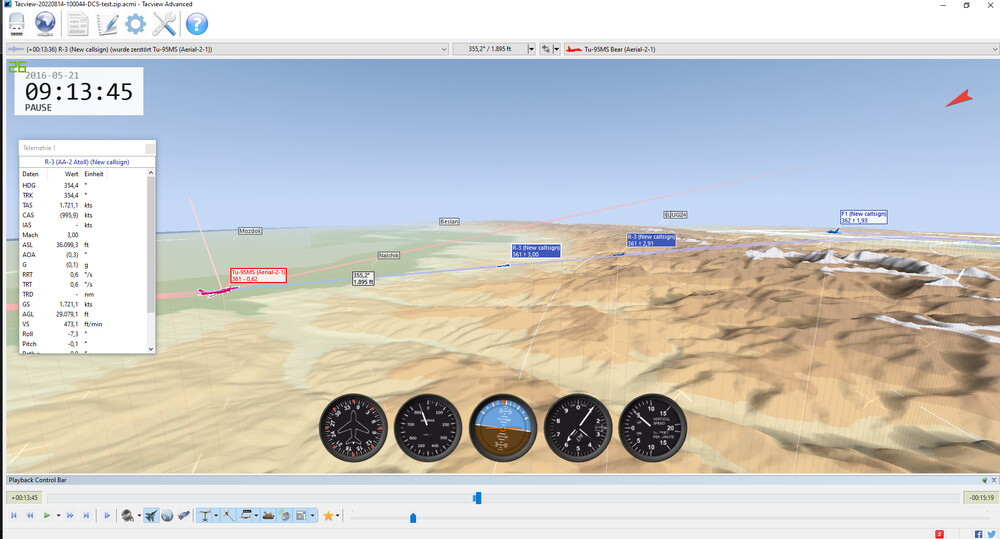Viewport: 1000px width, 539px height.
Task: Click the rewind playback button
Action: click(x=30, y=515)
